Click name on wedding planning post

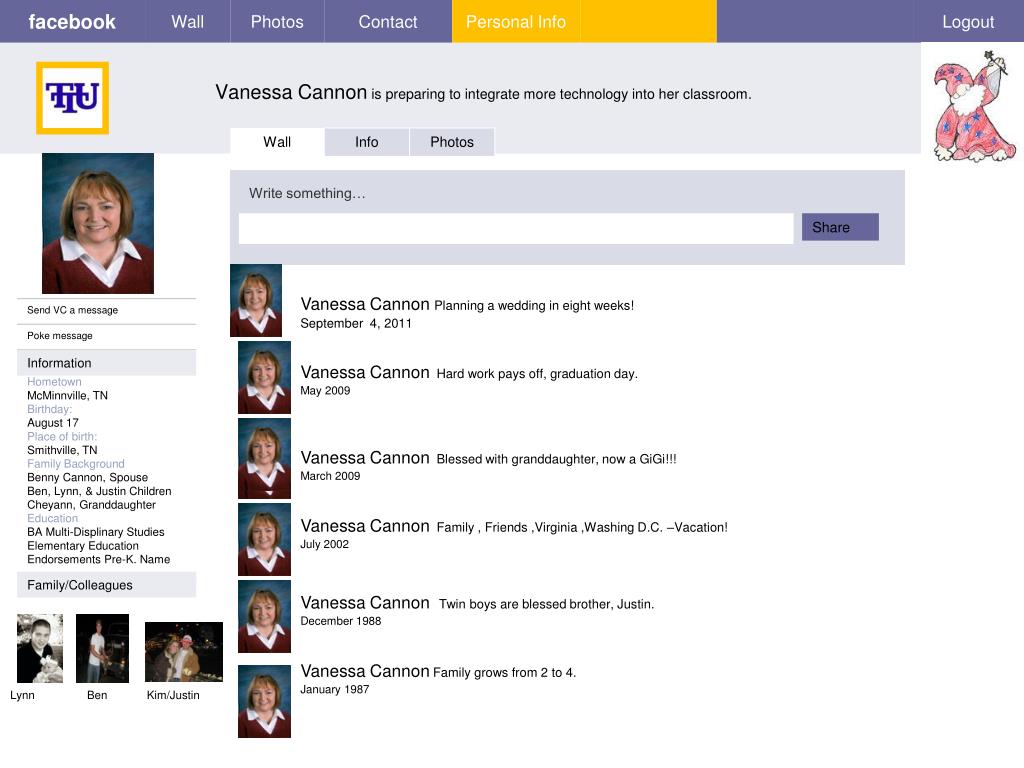coord(365,304)
